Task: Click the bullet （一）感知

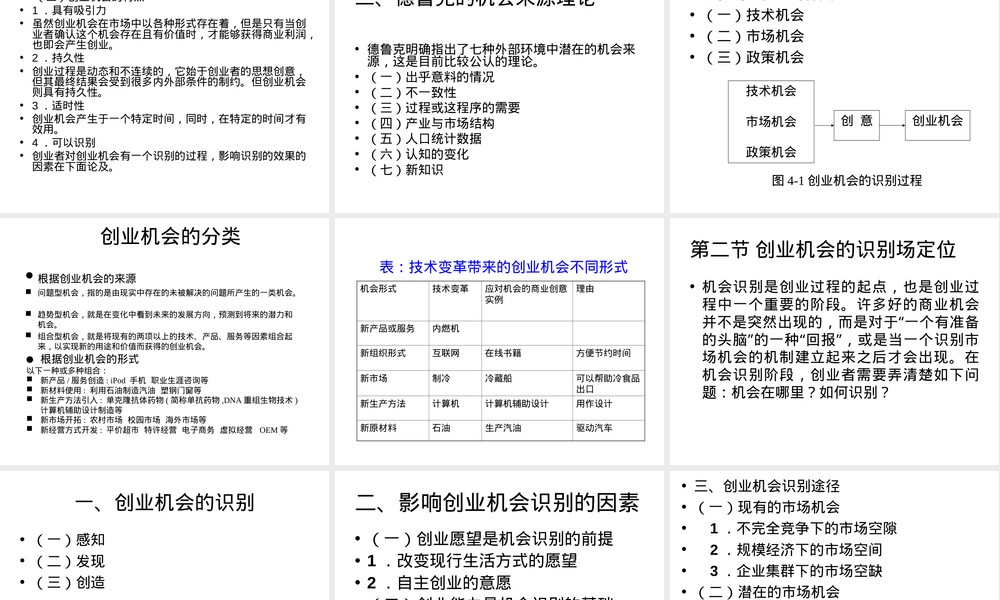Action: 70,540
